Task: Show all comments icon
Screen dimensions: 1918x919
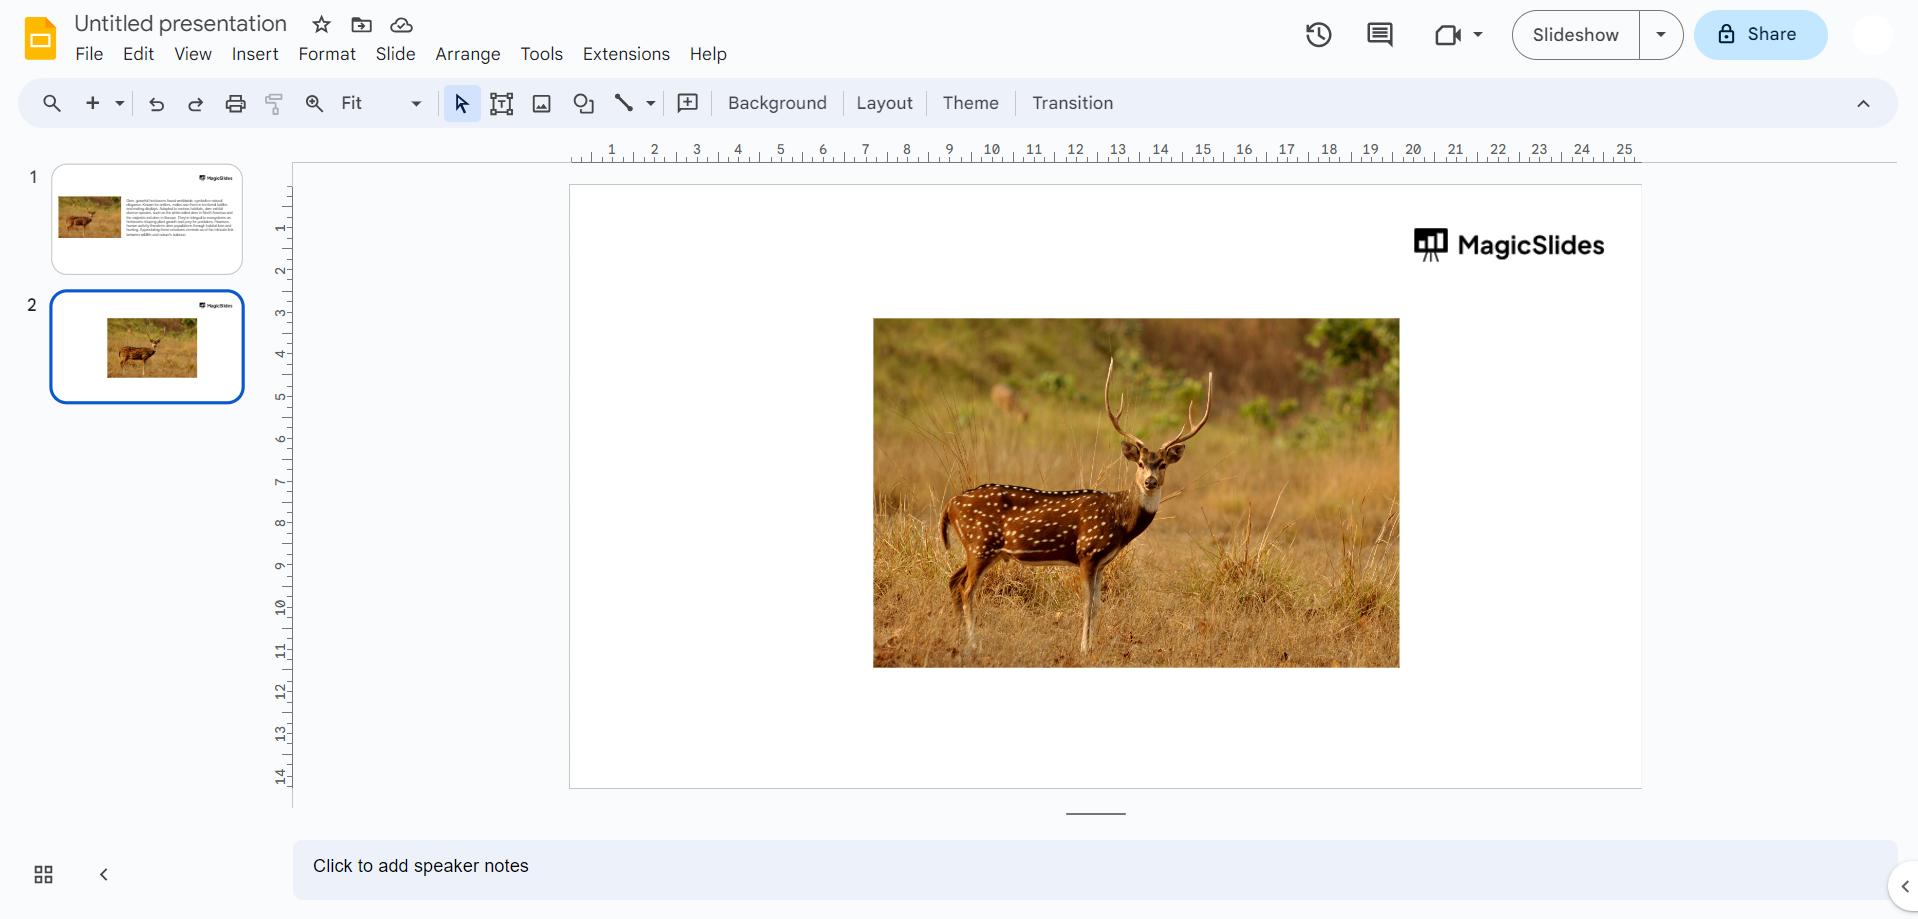Action: [1379, 35]
